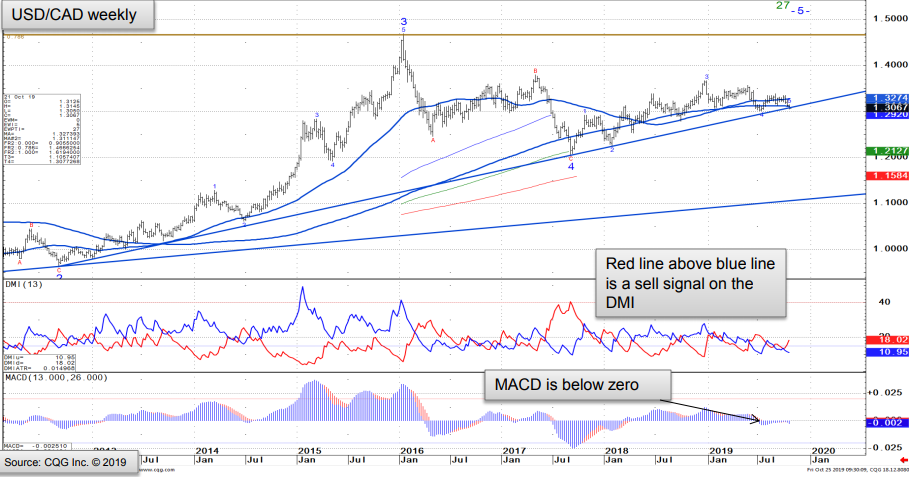911x481 pixels.
Task: Select the orange 0.786 Fibonacci line
Action: [x=400, y=35]
